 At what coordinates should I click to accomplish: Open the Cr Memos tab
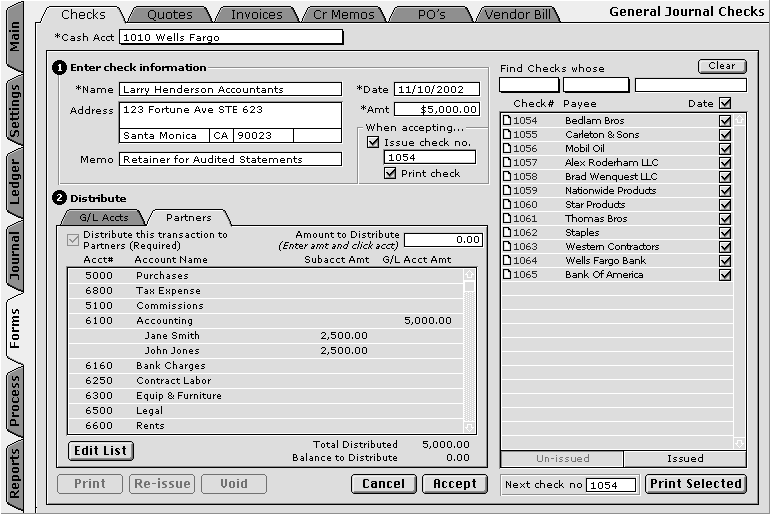click(x=344, y=15)
